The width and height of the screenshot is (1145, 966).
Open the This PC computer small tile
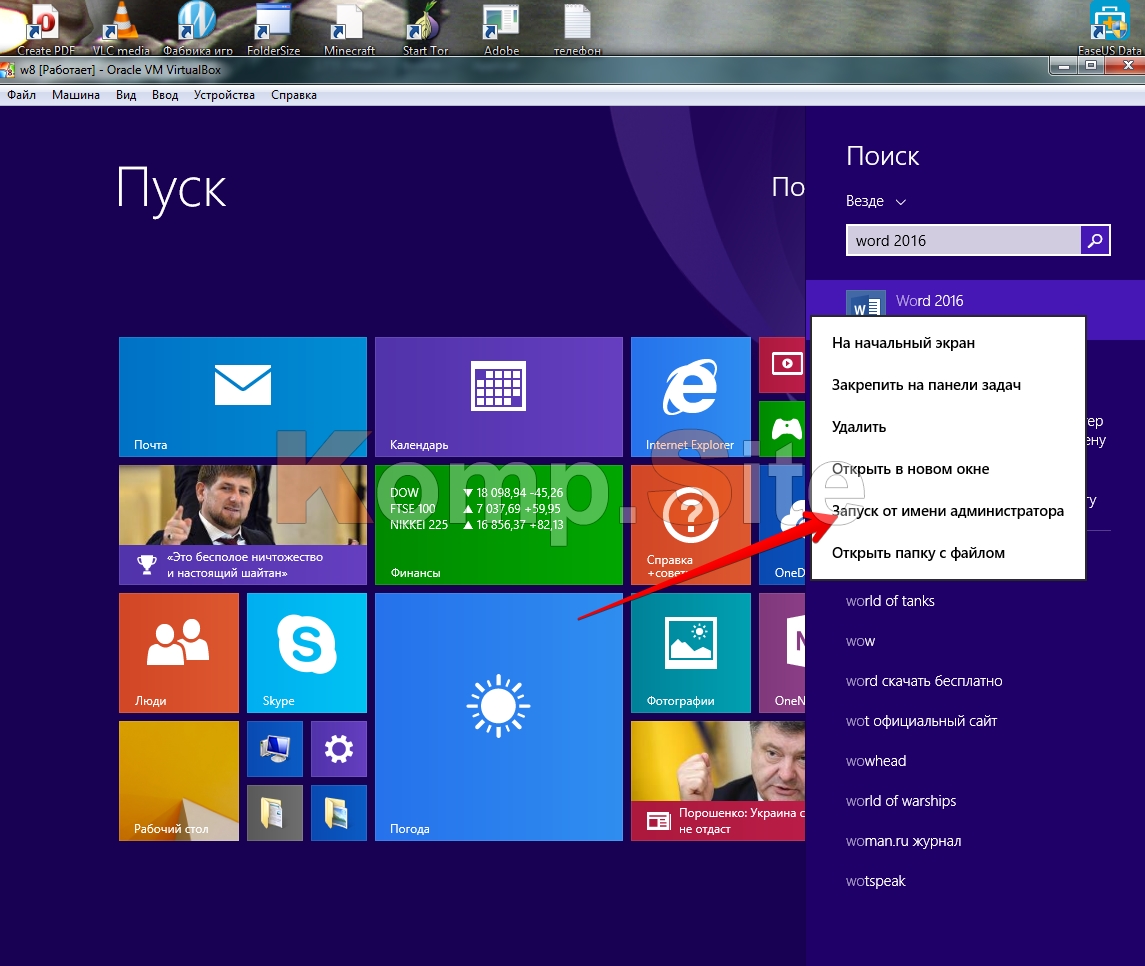tap(275, 748)
